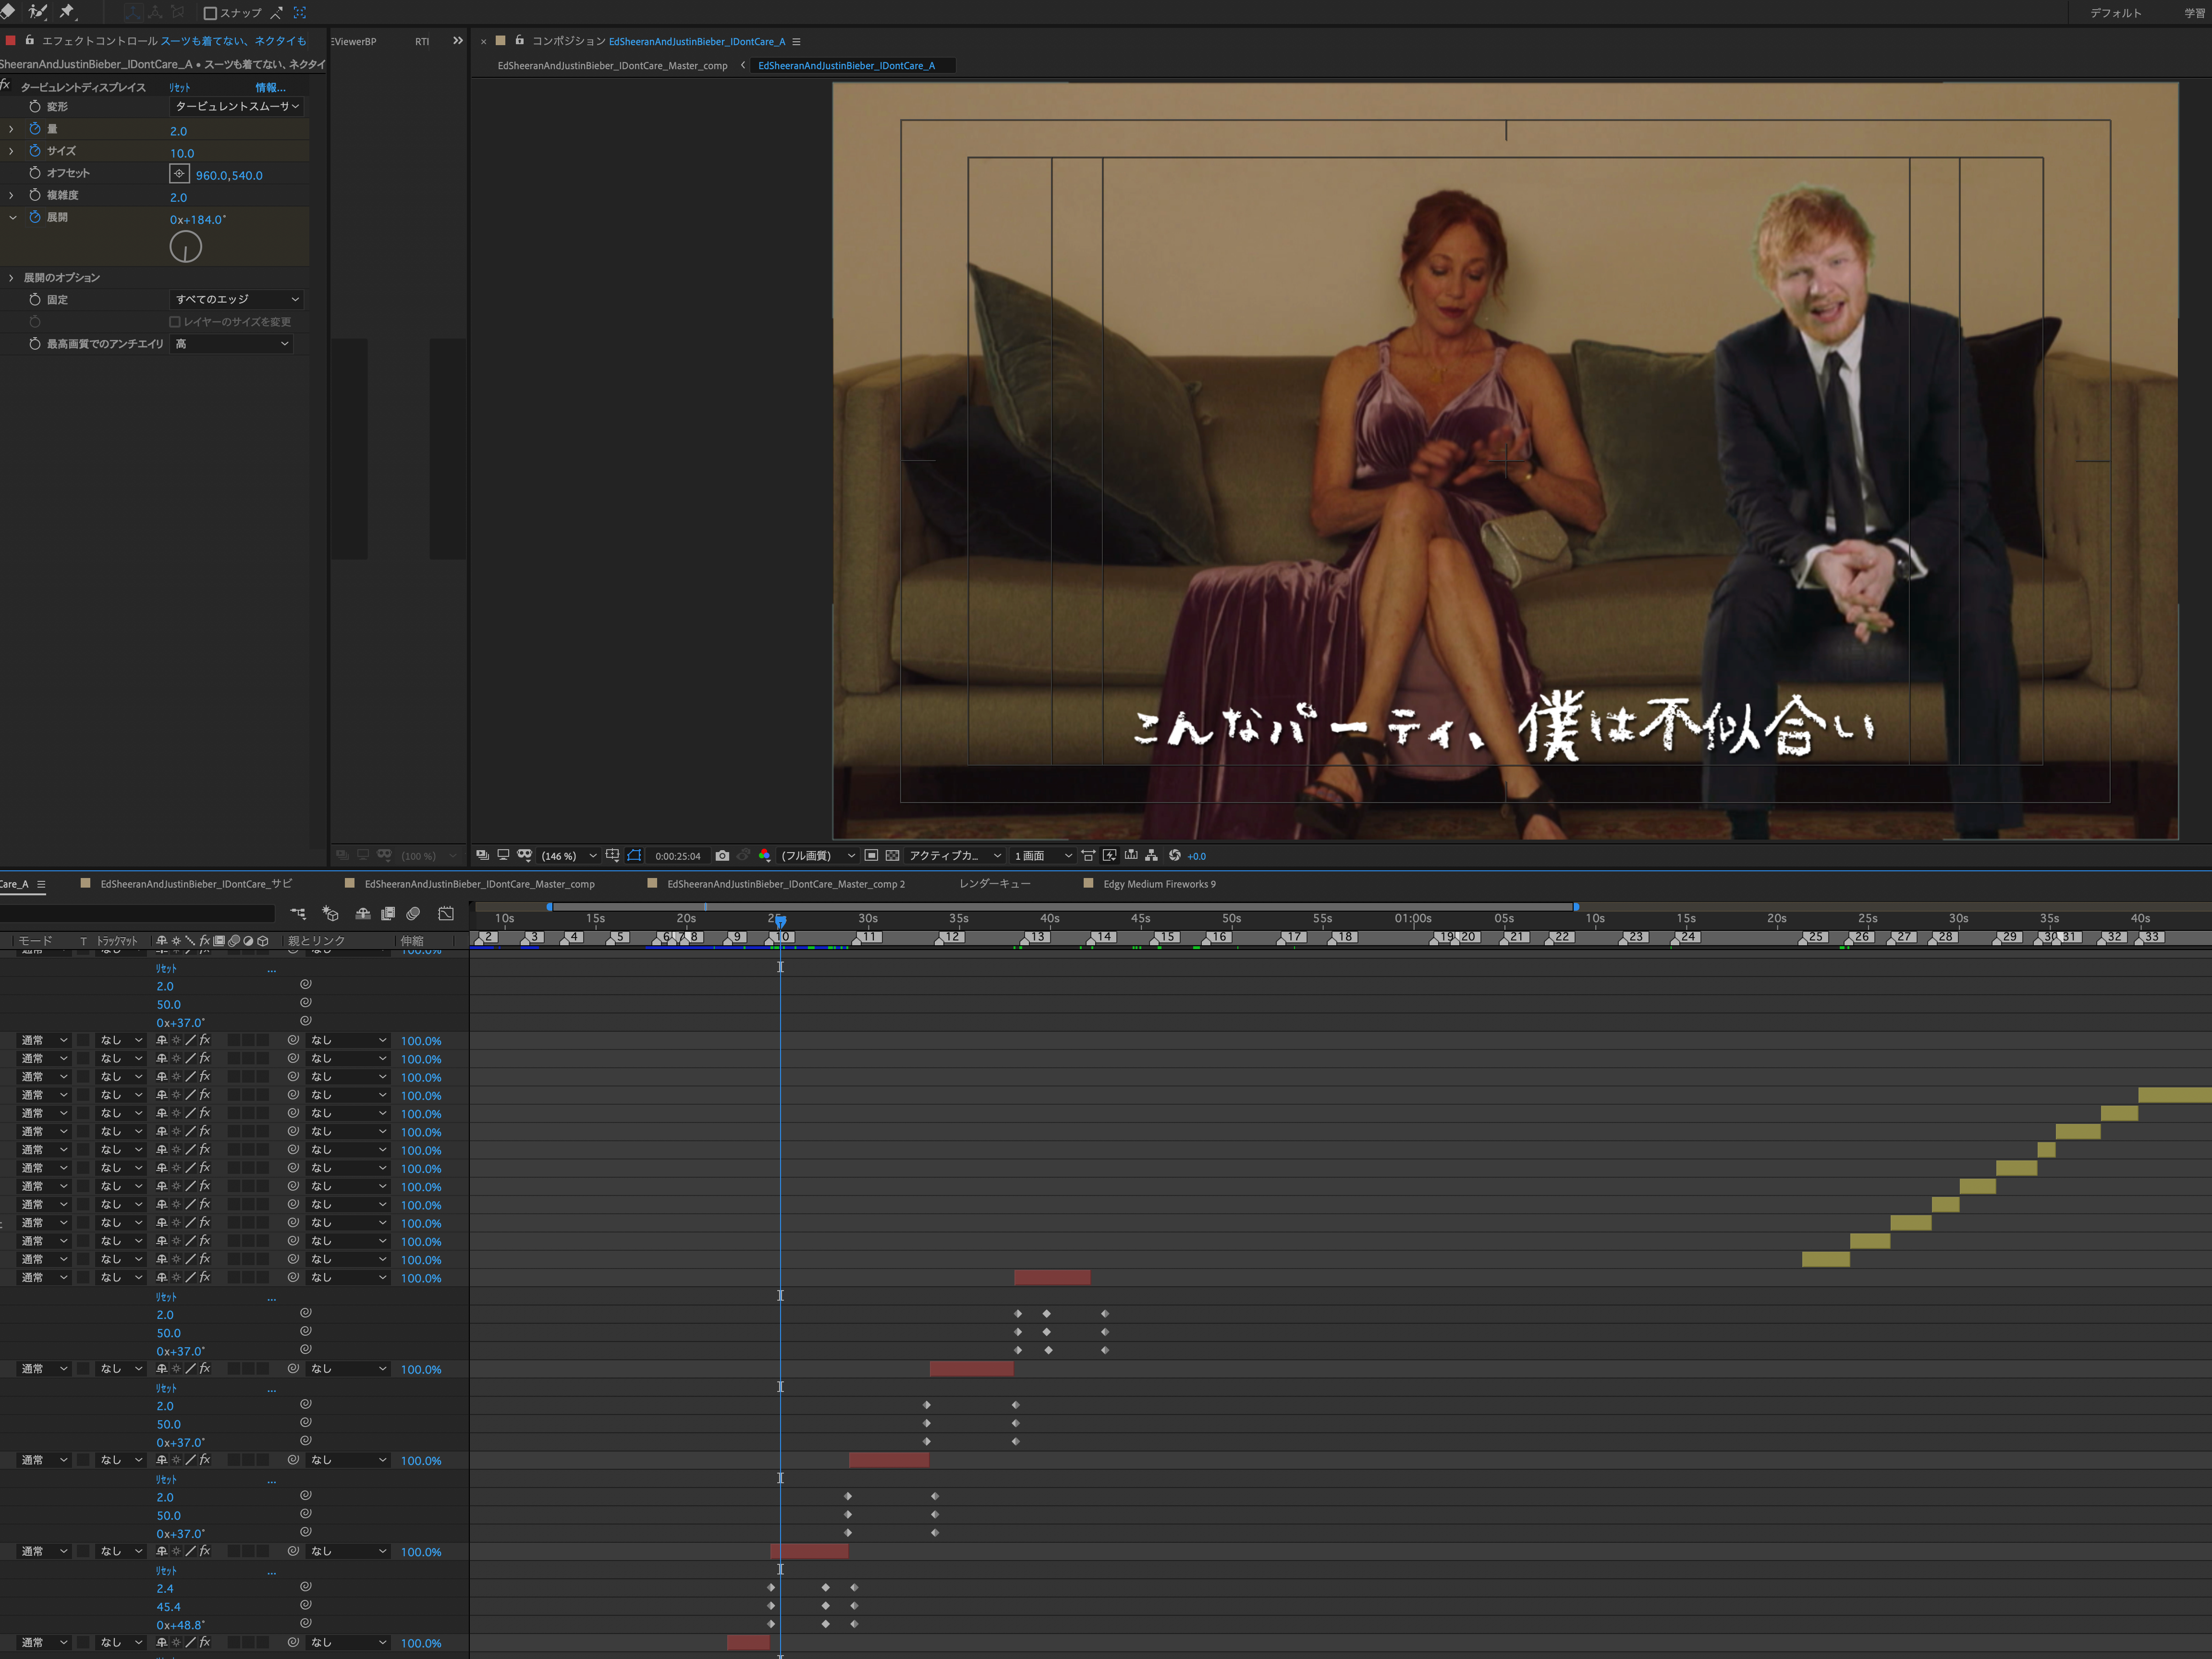Click the exposure value +0.0
Screen dimensions: 2212x1659
point(1196,856)
